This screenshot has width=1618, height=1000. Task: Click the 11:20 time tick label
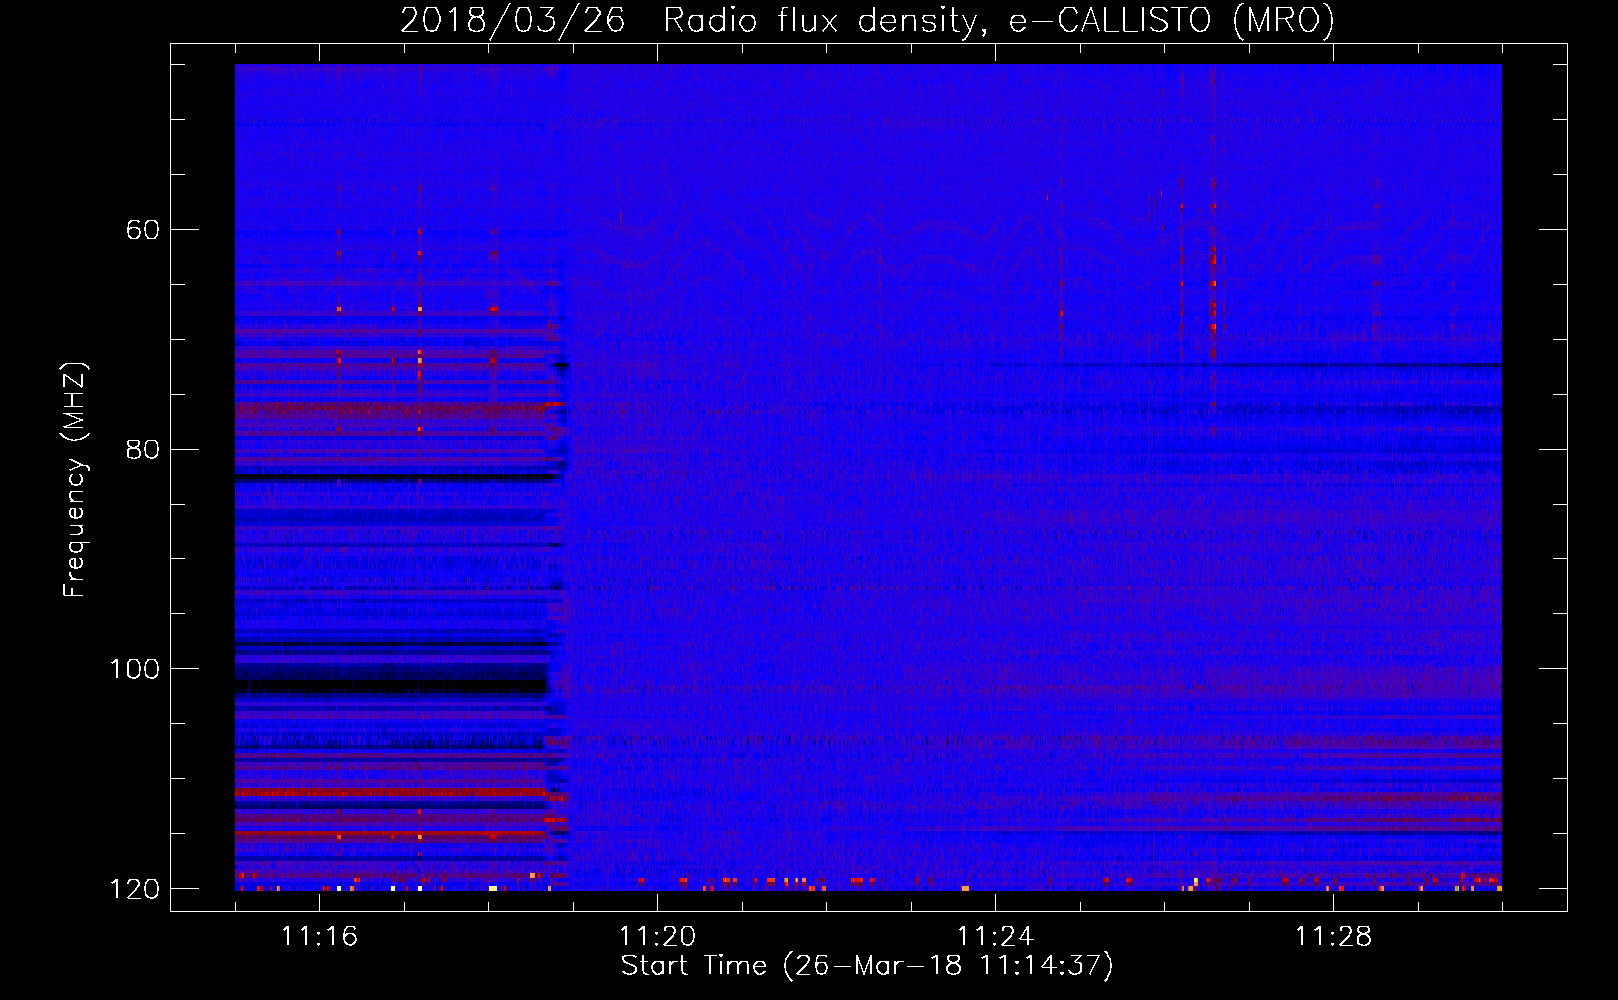tap(657, 937)
